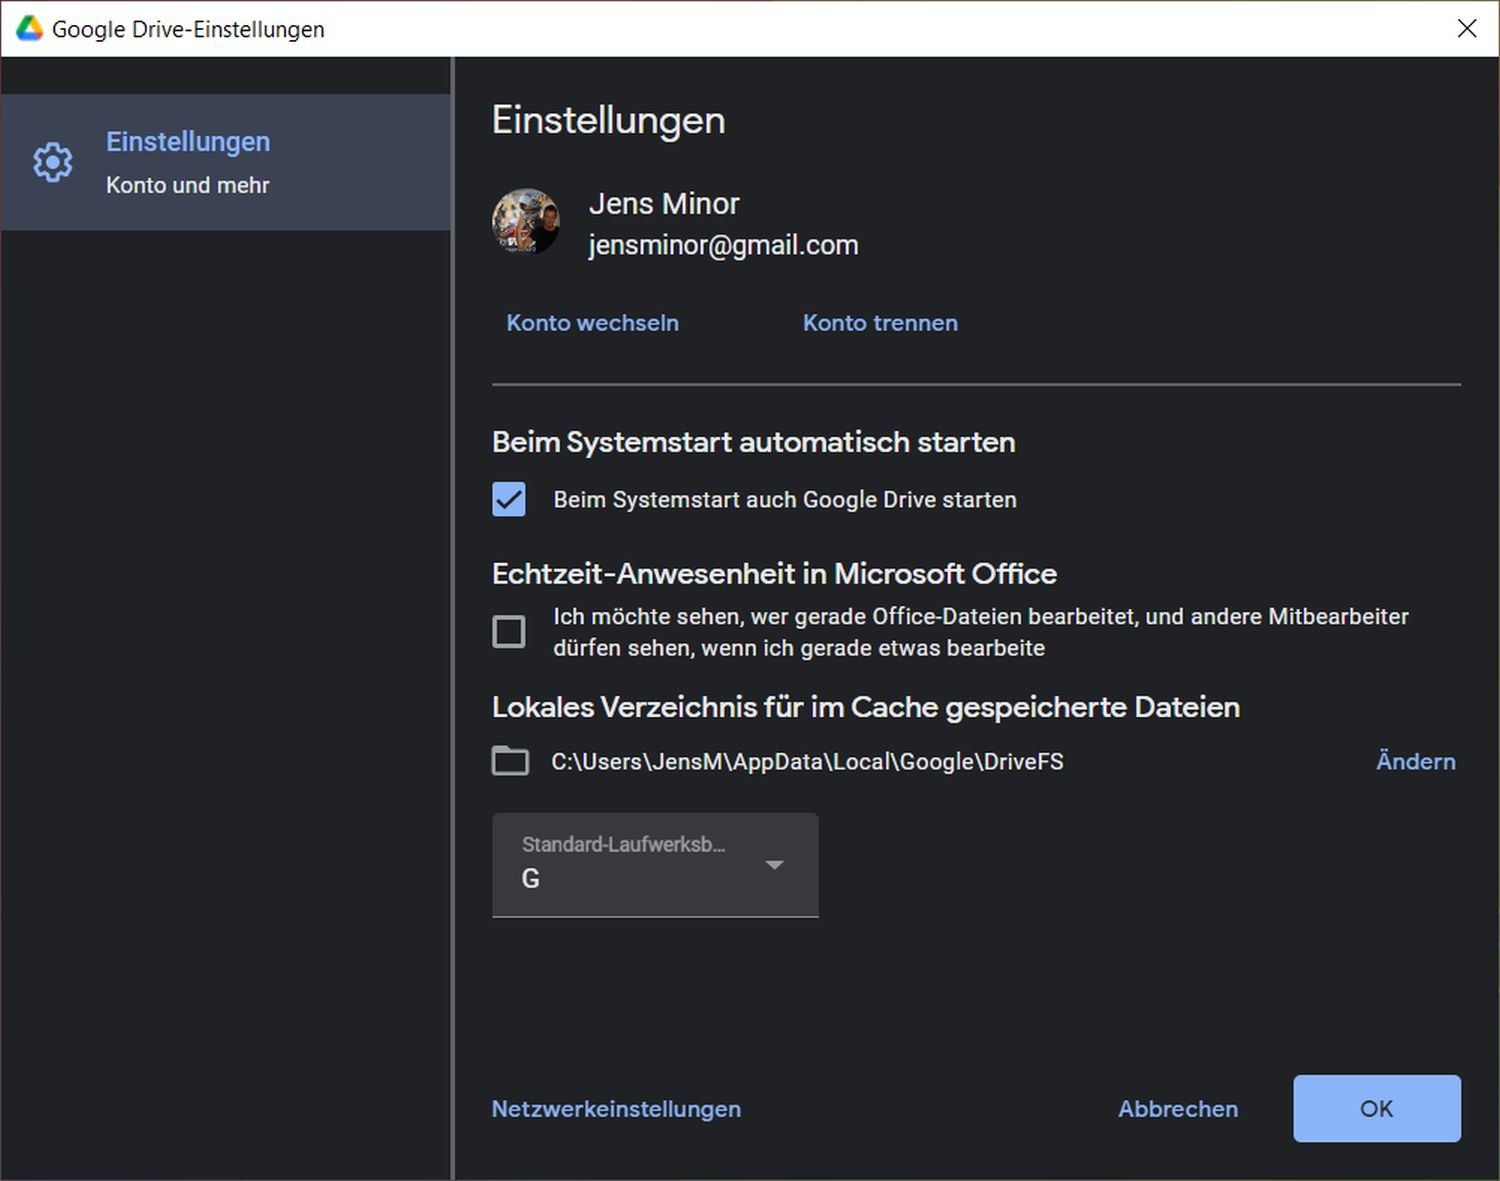Image resolution: width=1500 pixels, height=1181 pixels.
Task: Enable Microsoft Office real-time presence checkbox
Action: pos(509,632)
